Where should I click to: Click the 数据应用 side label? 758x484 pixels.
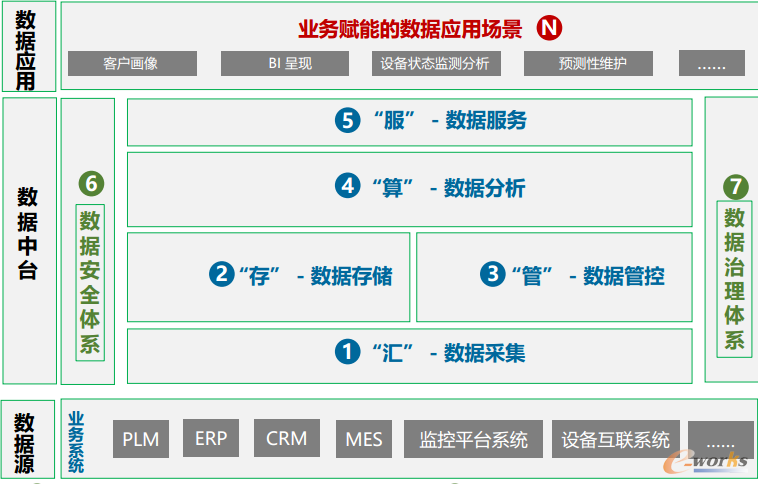(25, 50)
